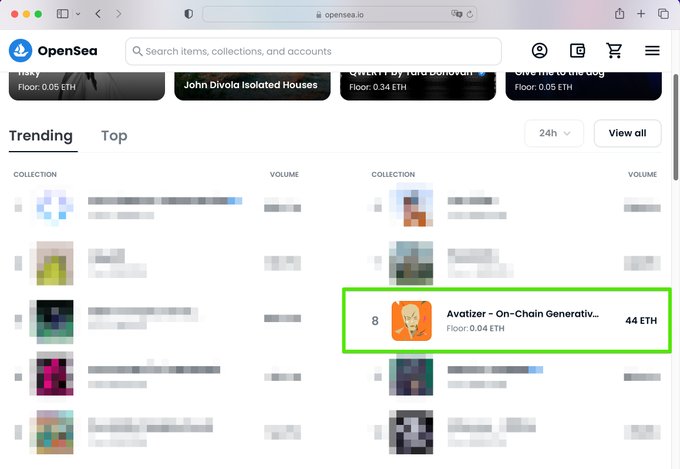Open John Divola Isolated Houses card

pyautogui.click(x=252, y=86)
